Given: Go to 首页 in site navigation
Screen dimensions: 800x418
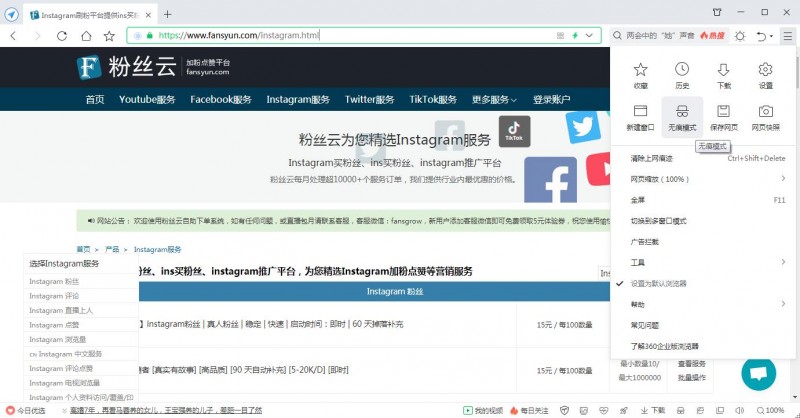Looking at the screenshot, I should tap(95, 100).
